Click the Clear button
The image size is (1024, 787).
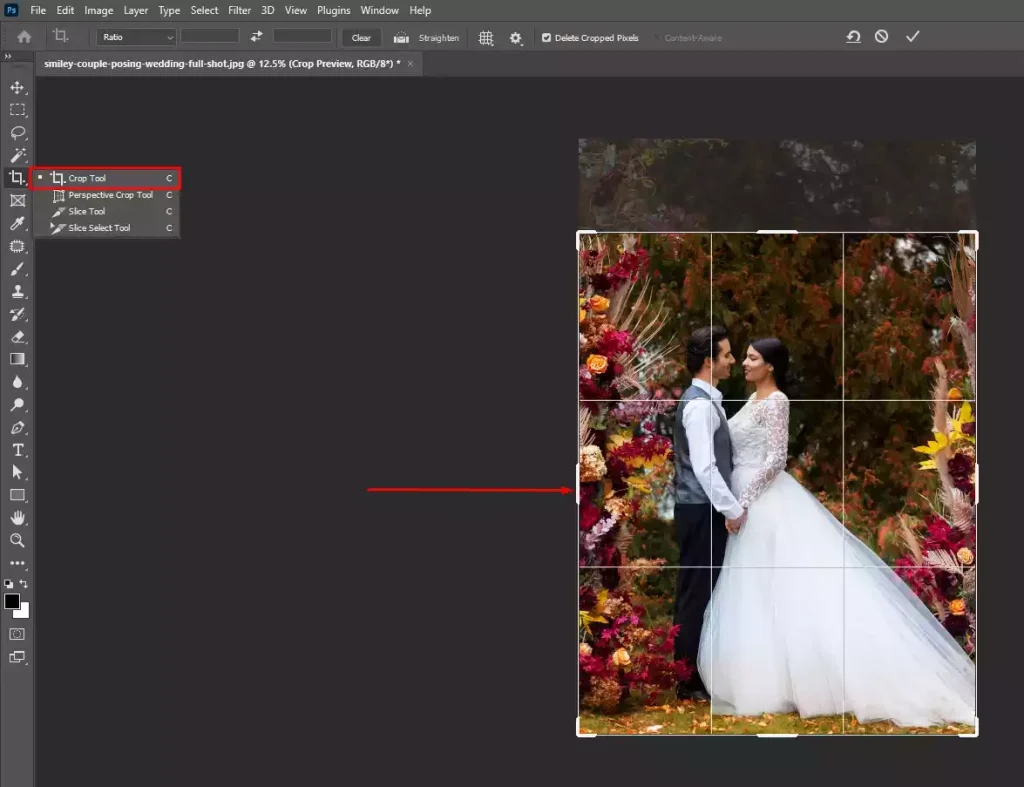tap(360, 36)
